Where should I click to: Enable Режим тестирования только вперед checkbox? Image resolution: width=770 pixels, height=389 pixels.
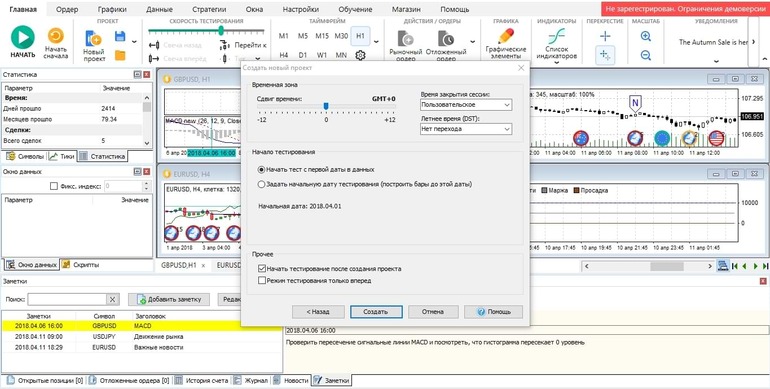(x=262, y=281)
